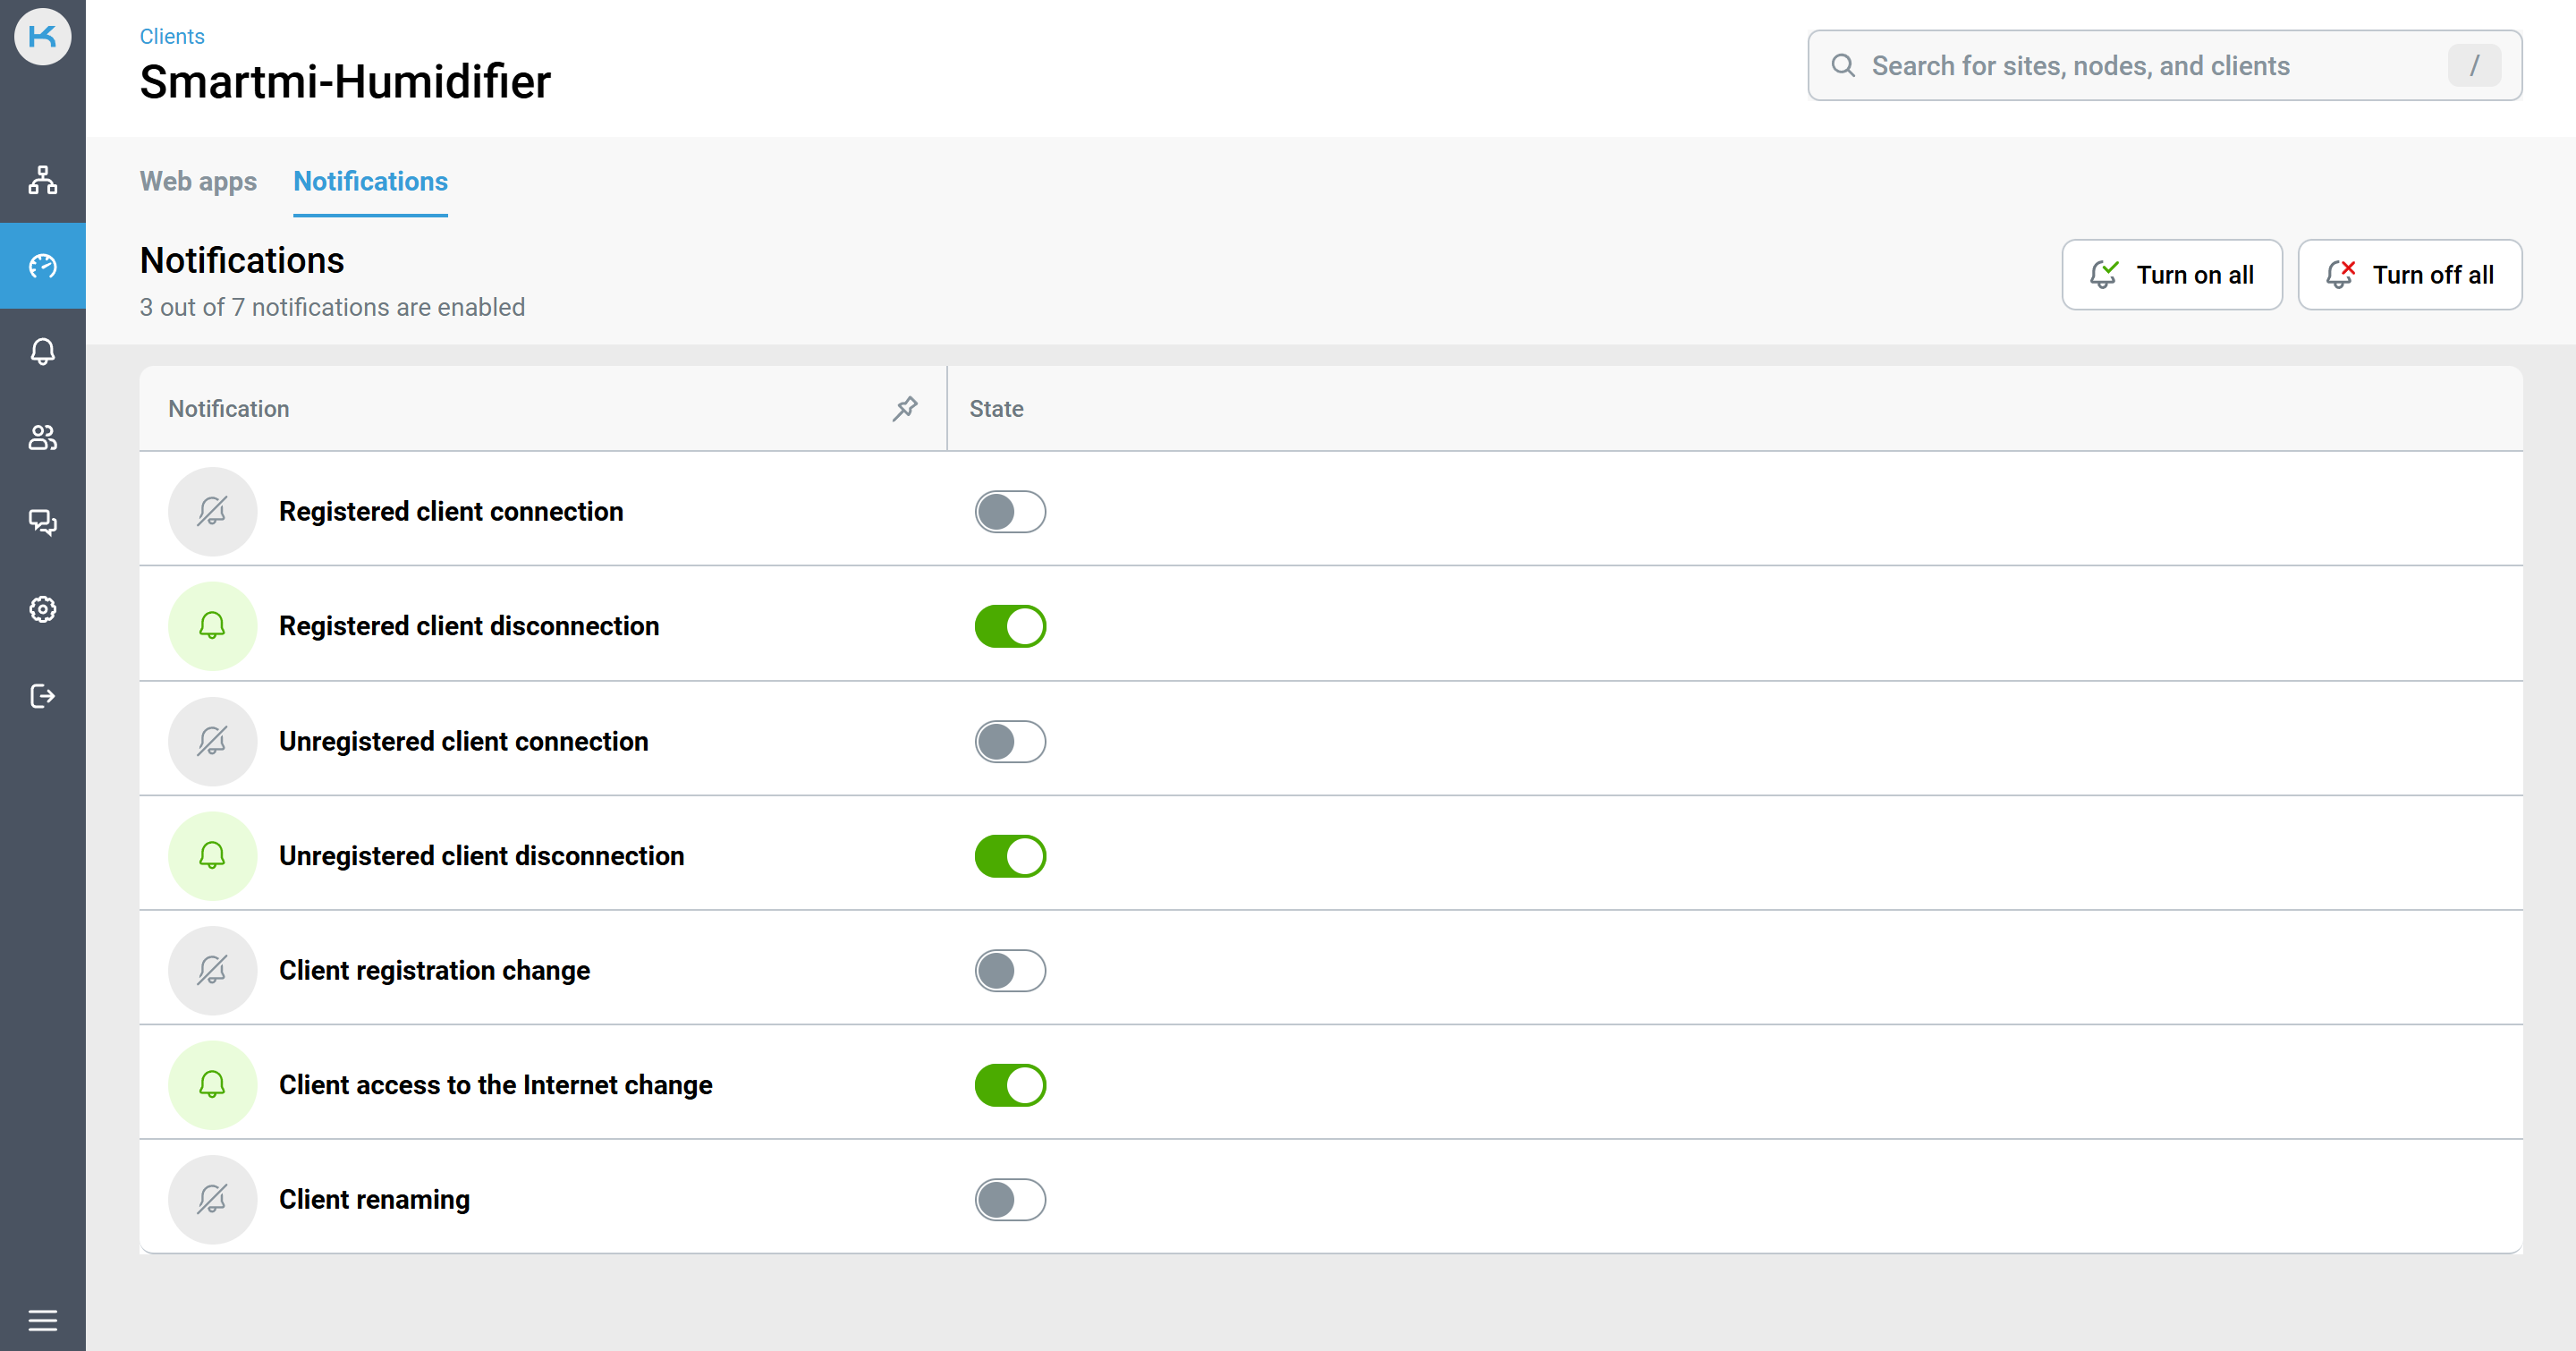Disable Client access to the Internet change toggle
This screenshot has width=2576, height=1351.
click(1010, 1085)
